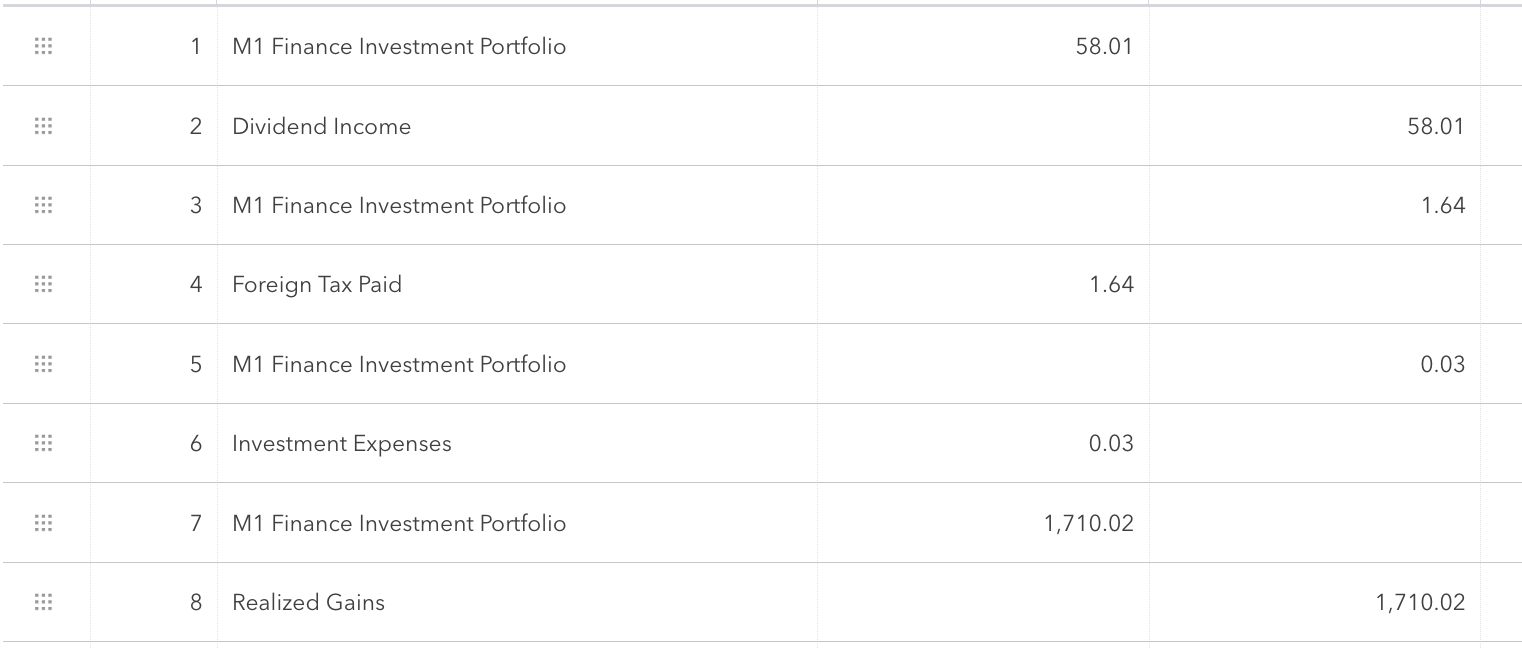Click drag handle for Investment Expenses row
Viewport: 1522px width, 648px height.
[43, 443]
